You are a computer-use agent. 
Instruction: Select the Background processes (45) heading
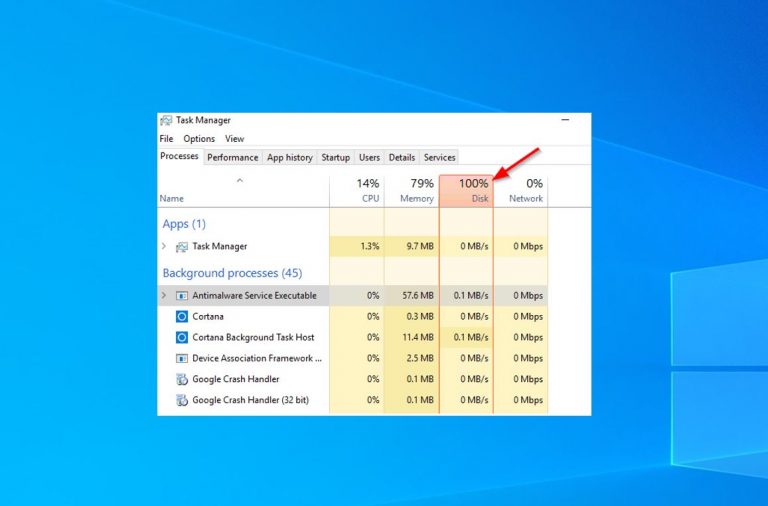point(232,273)
